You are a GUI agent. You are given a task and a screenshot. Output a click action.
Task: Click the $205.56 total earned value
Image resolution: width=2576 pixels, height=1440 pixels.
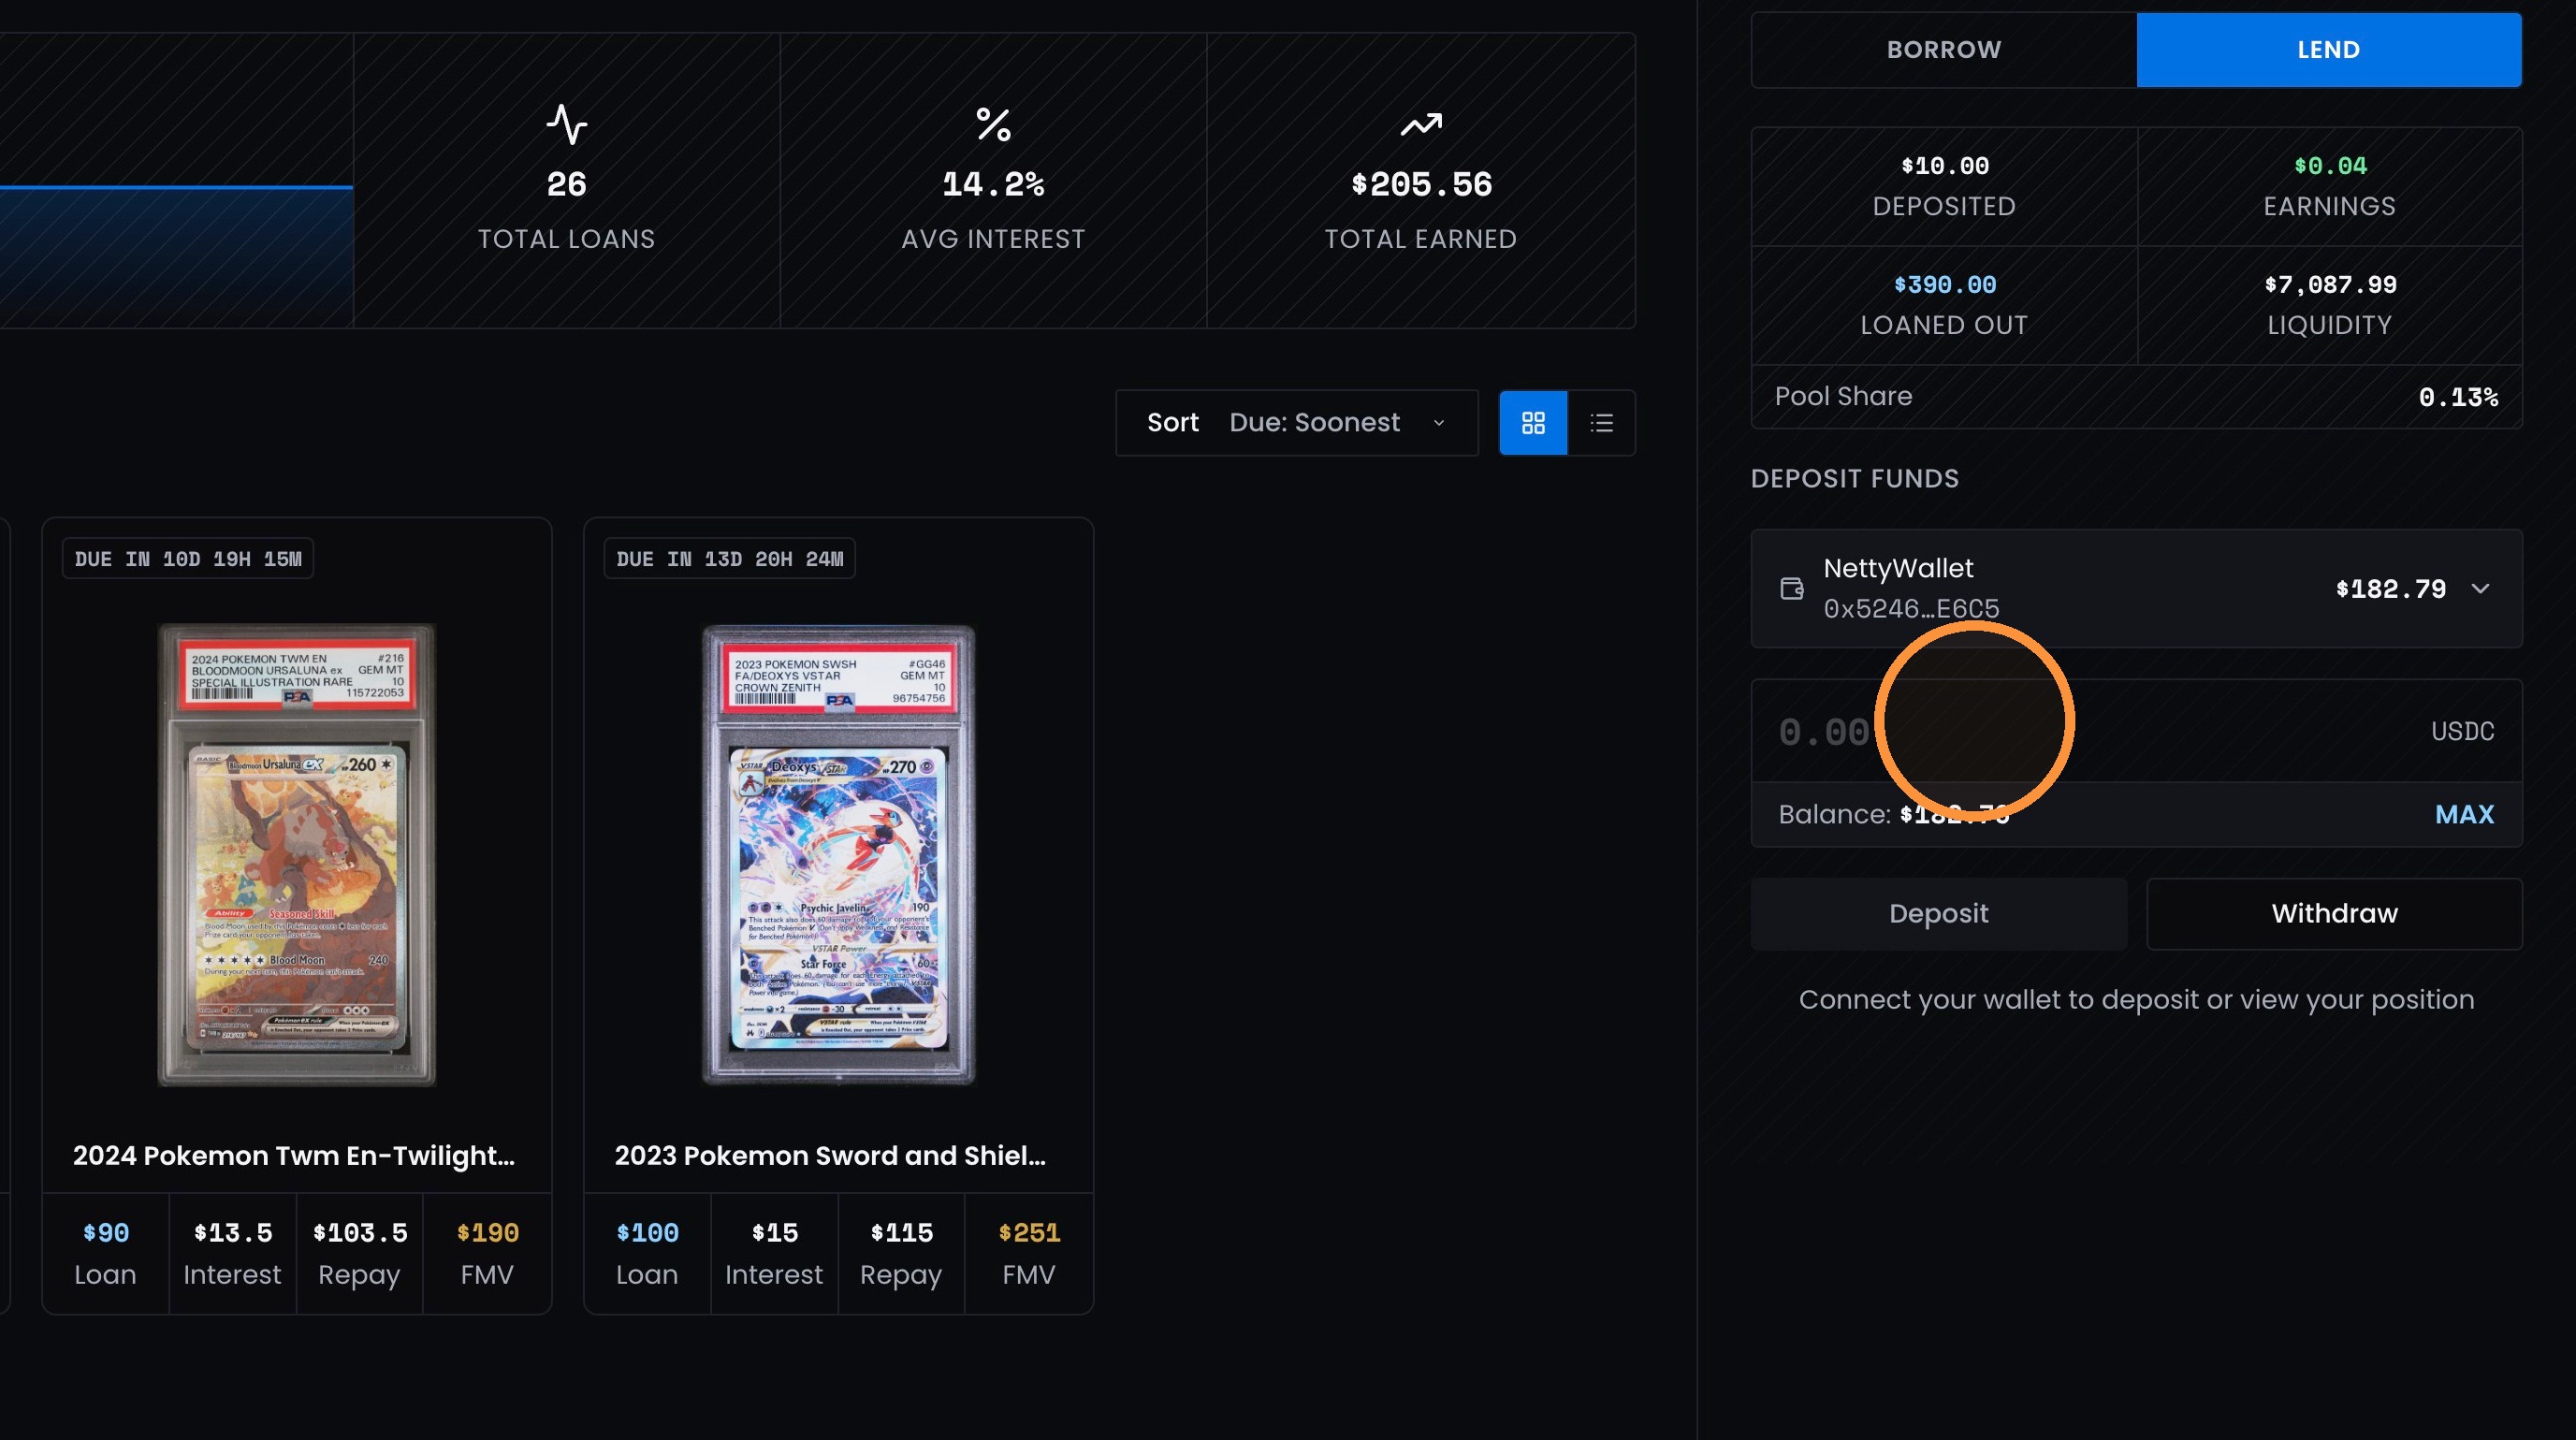[x=1421, y=185]
